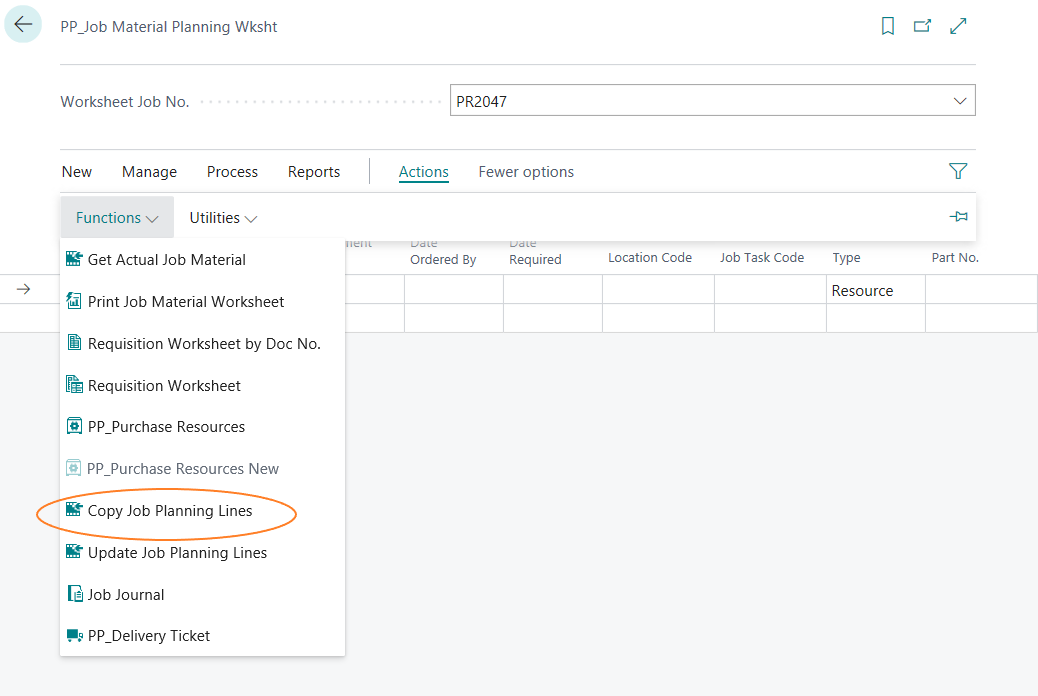1038x696 pixels.
Task: Click Copy Job Planning Lines
Action: coord(170,511)
